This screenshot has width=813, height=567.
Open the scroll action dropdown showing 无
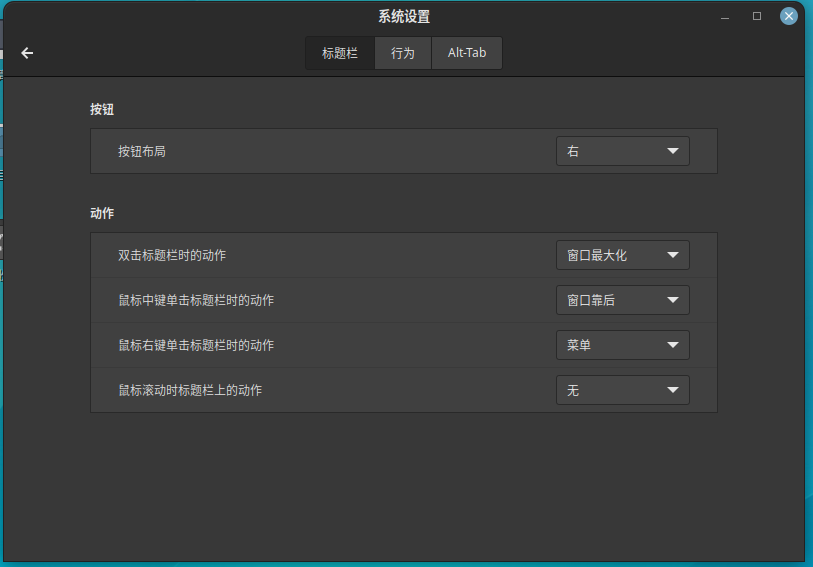(622, 390)
